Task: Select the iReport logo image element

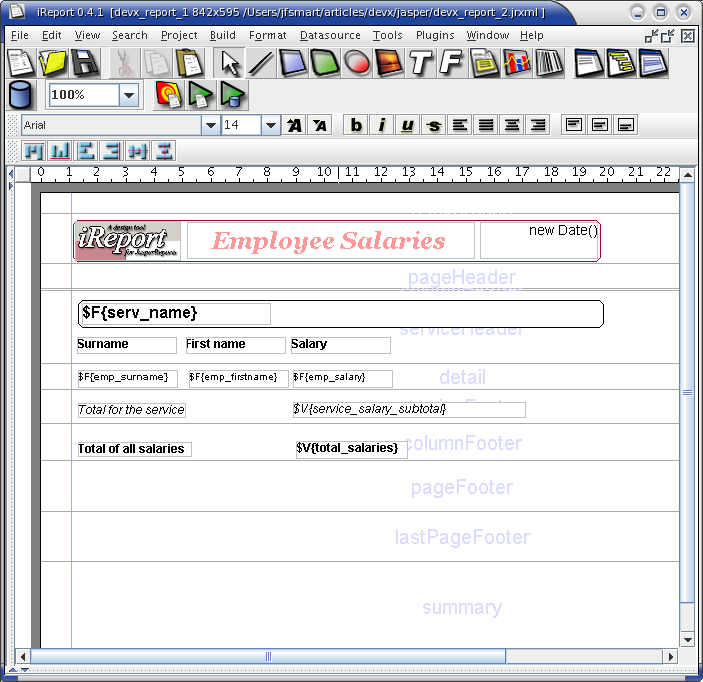Action: [x=128, y=241]
